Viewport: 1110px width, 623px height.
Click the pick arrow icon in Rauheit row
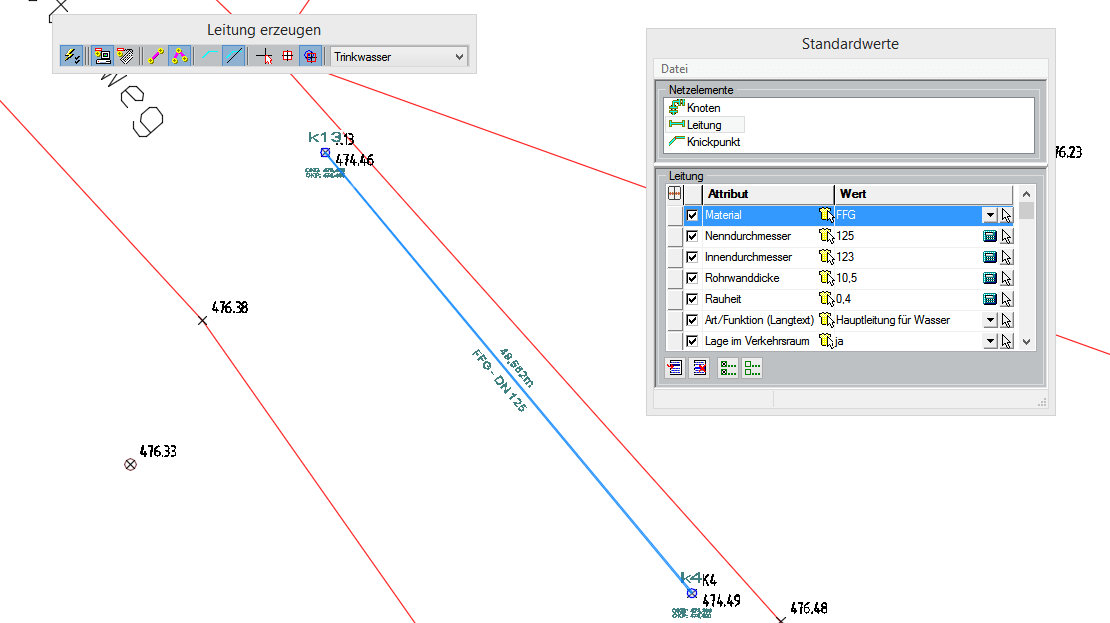coord(1006,299)
